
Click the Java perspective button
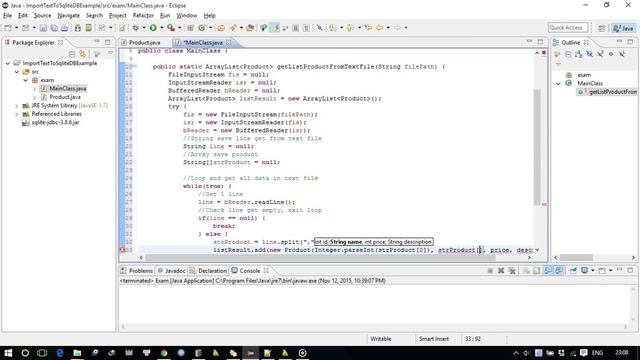coord(623,28)
